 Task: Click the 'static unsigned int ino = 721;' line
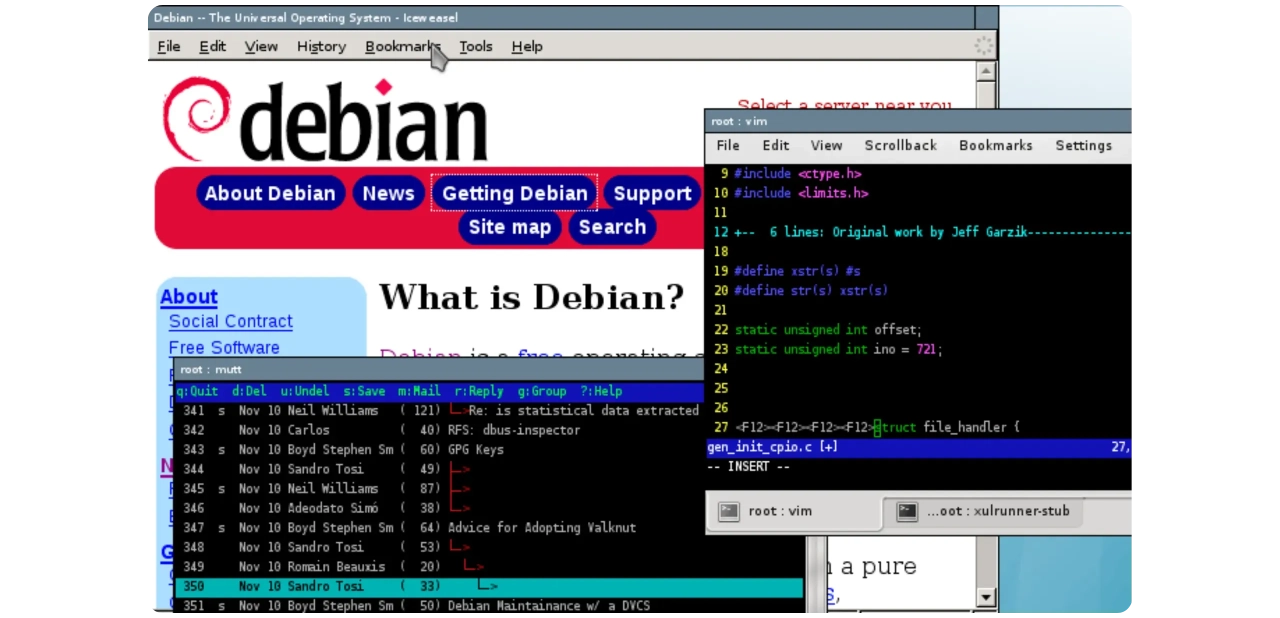click(x=839, y=349)
